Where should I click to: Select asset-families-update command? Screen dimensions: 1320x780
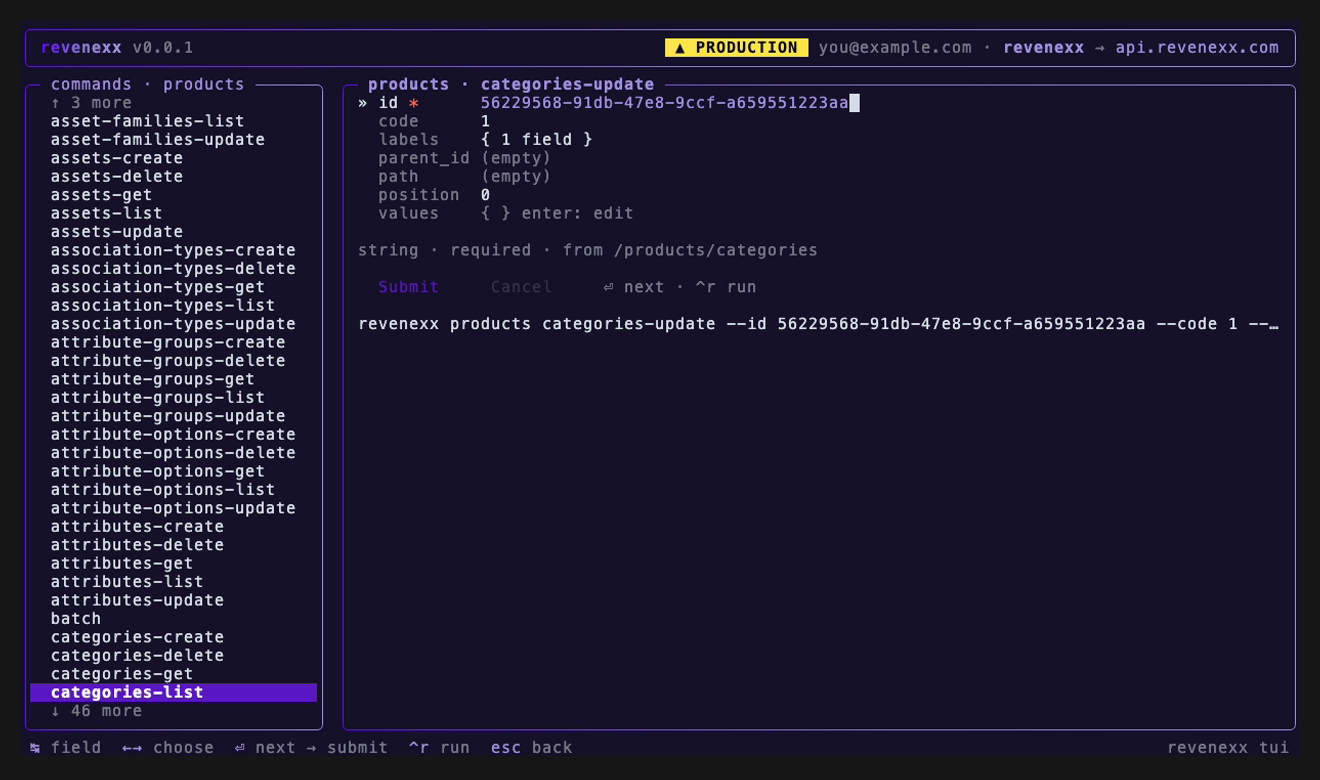pos(158,140)
